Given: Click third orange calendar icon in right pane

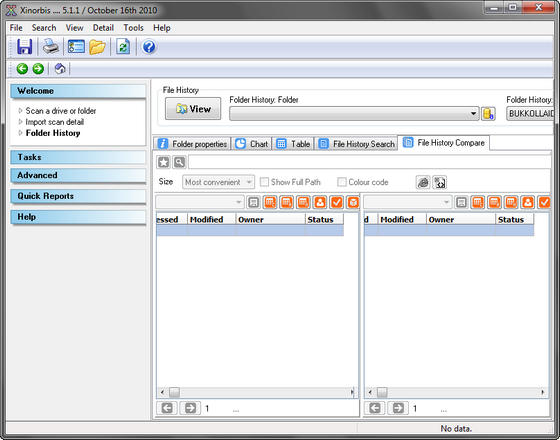Looking at the screenshot, I should [511, 203].
